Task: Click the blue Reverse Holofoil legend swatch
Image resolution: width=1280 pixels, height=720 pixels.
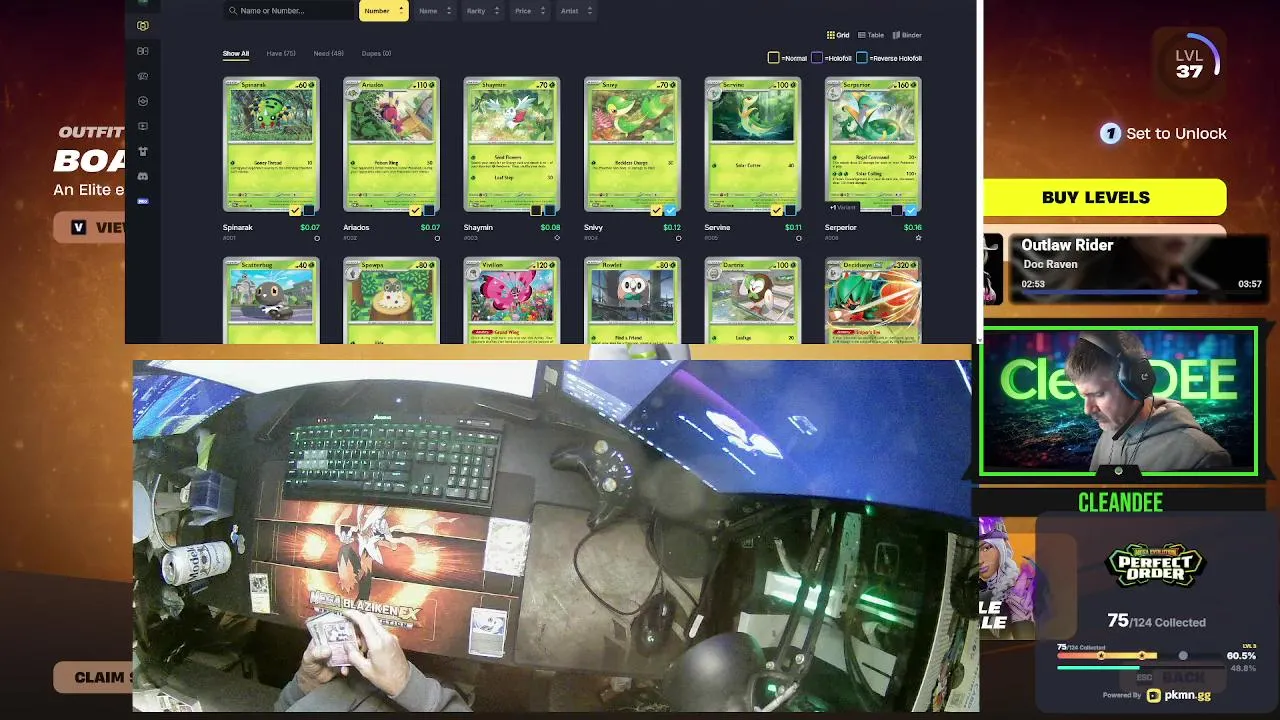Action: click(x=861, y=58)
